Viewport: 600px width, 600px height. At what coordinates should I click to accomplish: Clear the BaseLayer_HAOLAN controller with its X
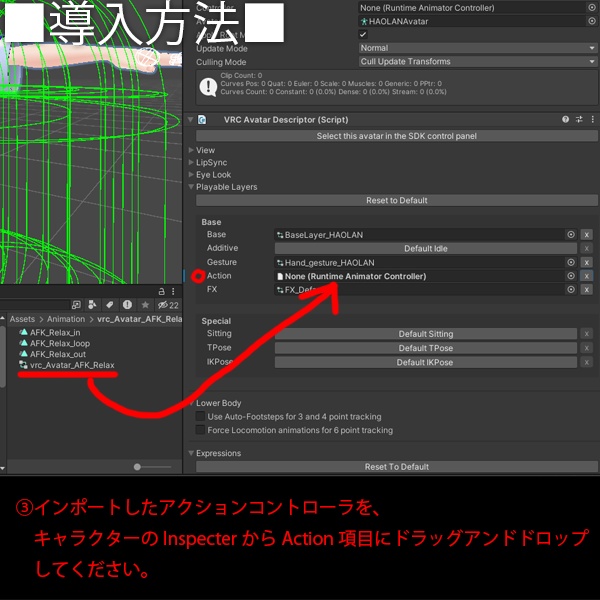pos(586,235)
